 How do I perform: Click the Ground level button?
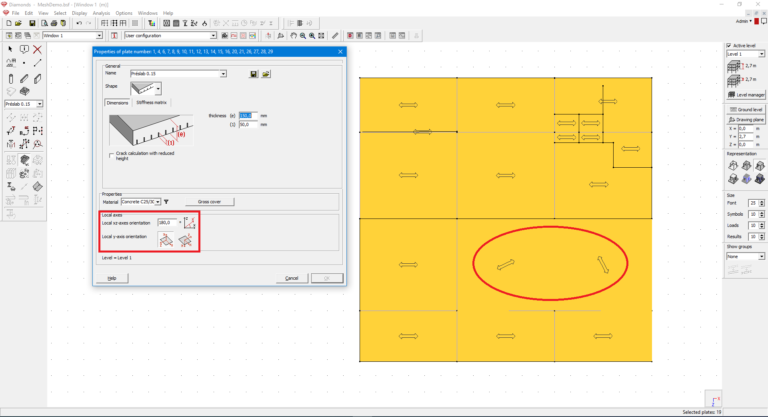pos(746,110)
